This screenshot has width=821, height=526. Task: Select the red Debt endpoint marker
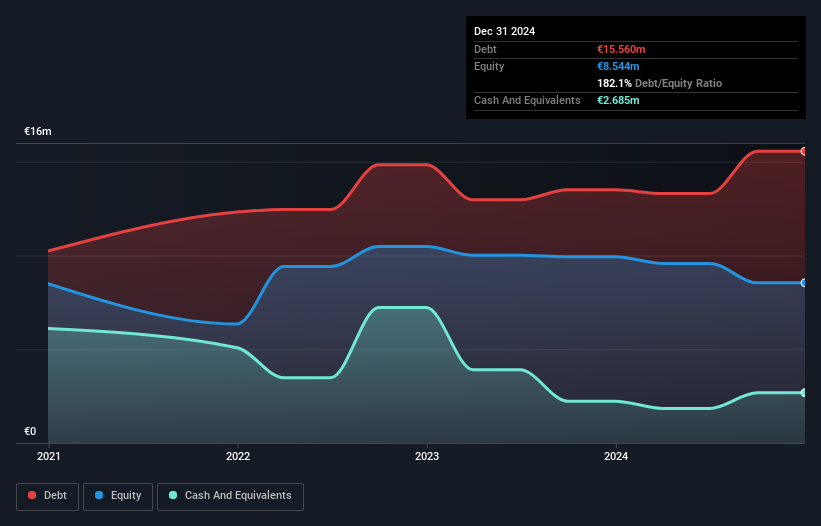coord(804,151)
